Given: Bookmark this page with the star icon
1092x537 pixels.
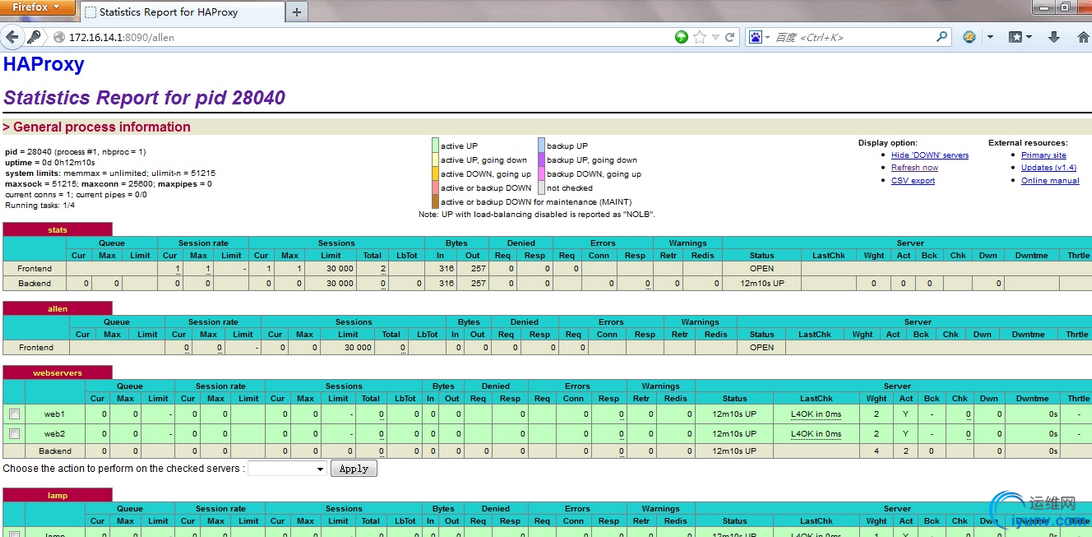Looking at the screenshot, I should [x=699, y=37].
